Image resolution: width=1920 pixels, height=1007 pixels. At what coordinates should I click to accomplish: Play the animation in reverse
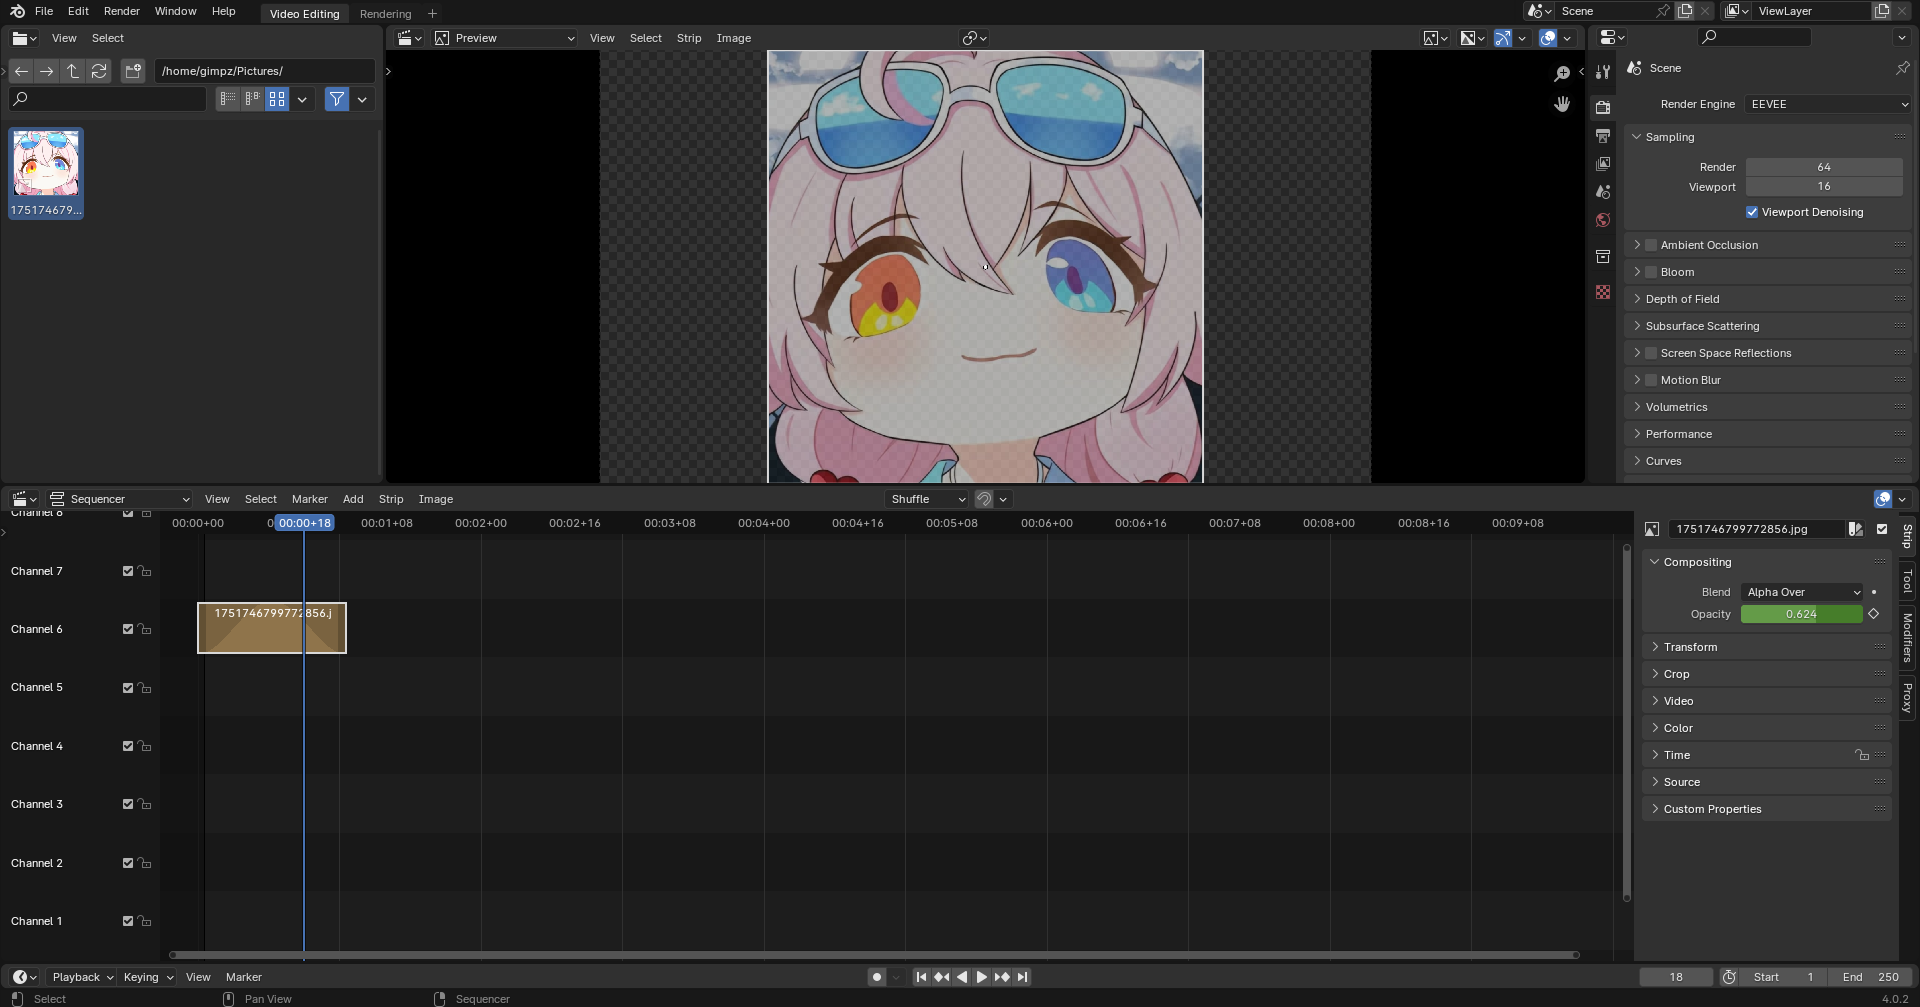pos(962,977)
